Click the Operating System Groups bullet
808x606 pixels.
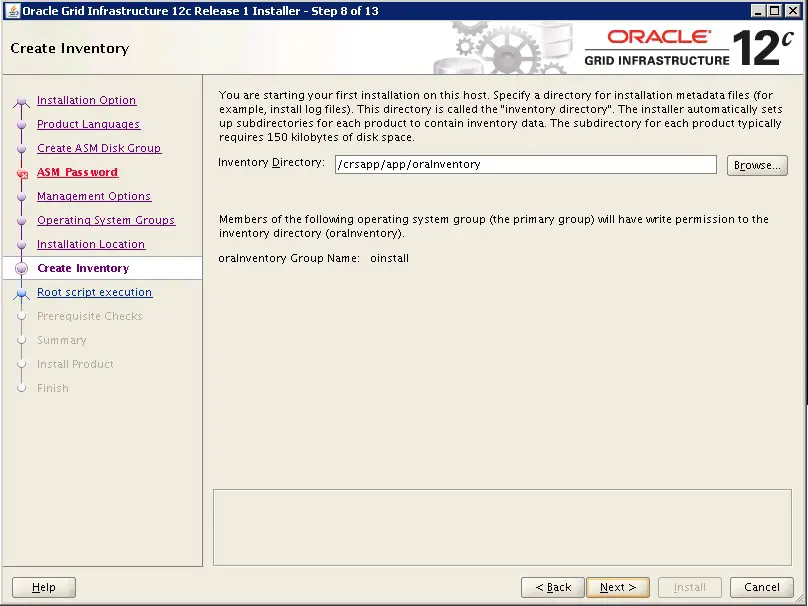click(22, 221)
